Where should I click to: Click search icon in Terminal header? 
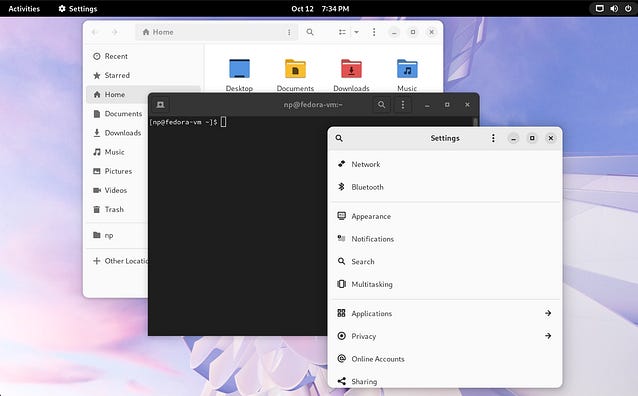click(381, 105)
